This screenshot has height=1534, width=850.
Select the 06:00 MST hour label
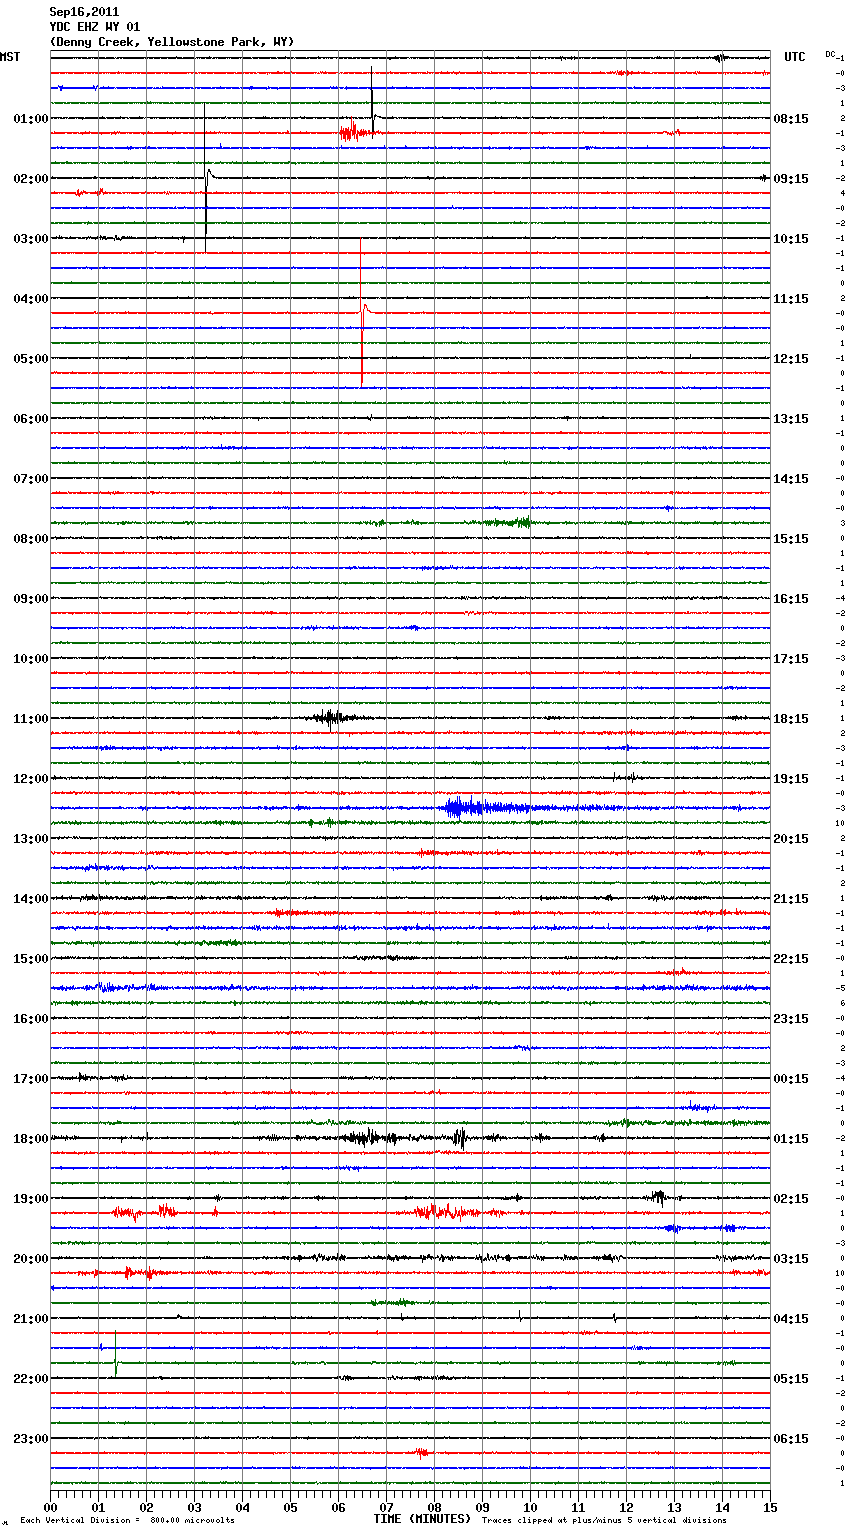[x=31, y=419]
